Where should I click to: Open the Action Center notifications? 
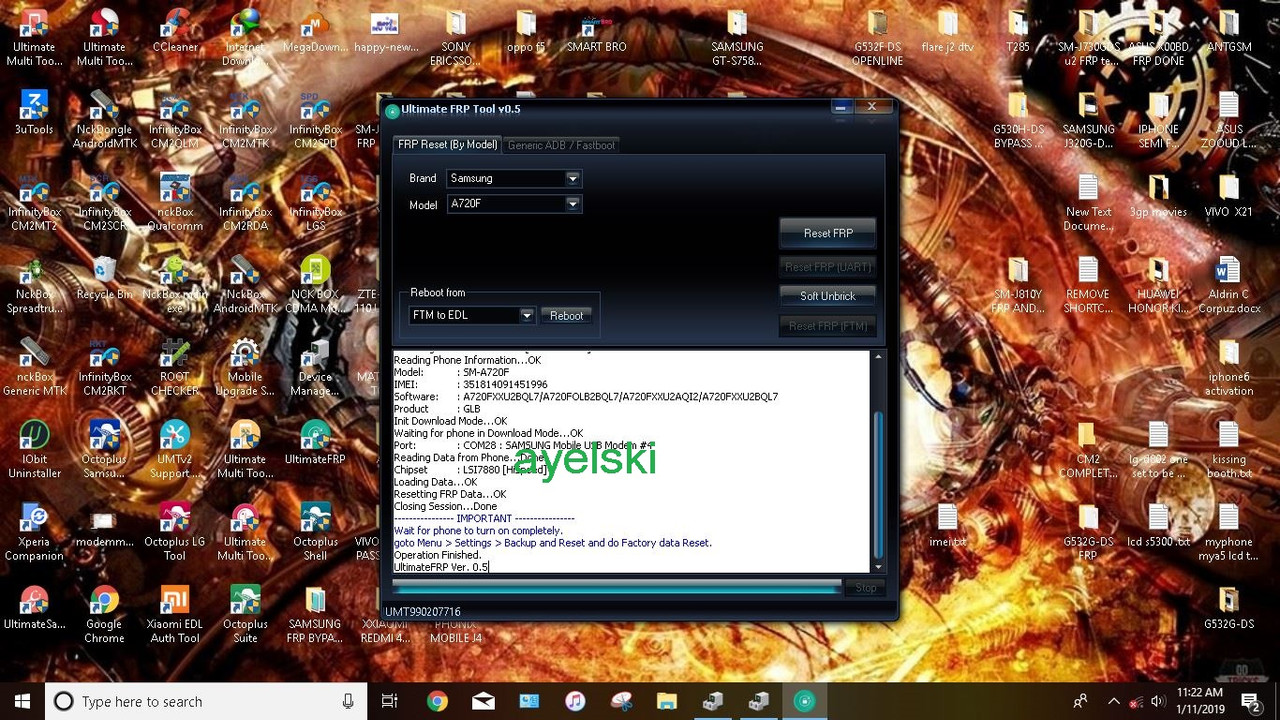click(1250, 701)
